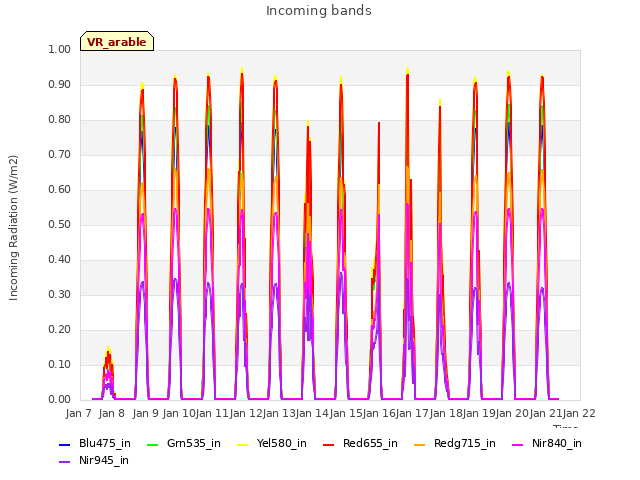Click the blue Blu475_in legend swatch
The width and height of the screenshot is (640, 480).
pyautogui.click(x=65, y=444)
